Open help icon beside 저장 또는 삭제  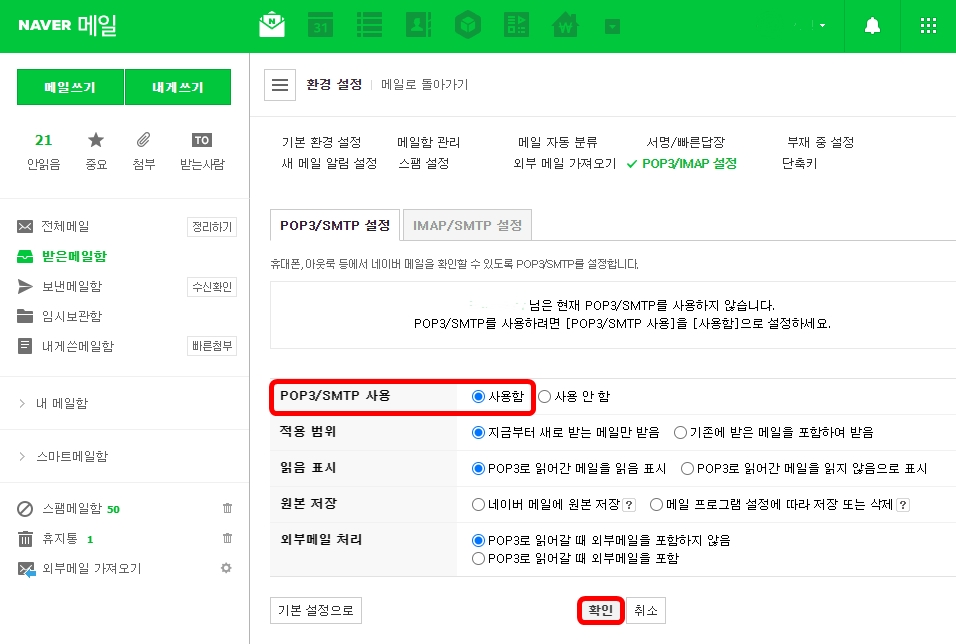click(903, 505)
